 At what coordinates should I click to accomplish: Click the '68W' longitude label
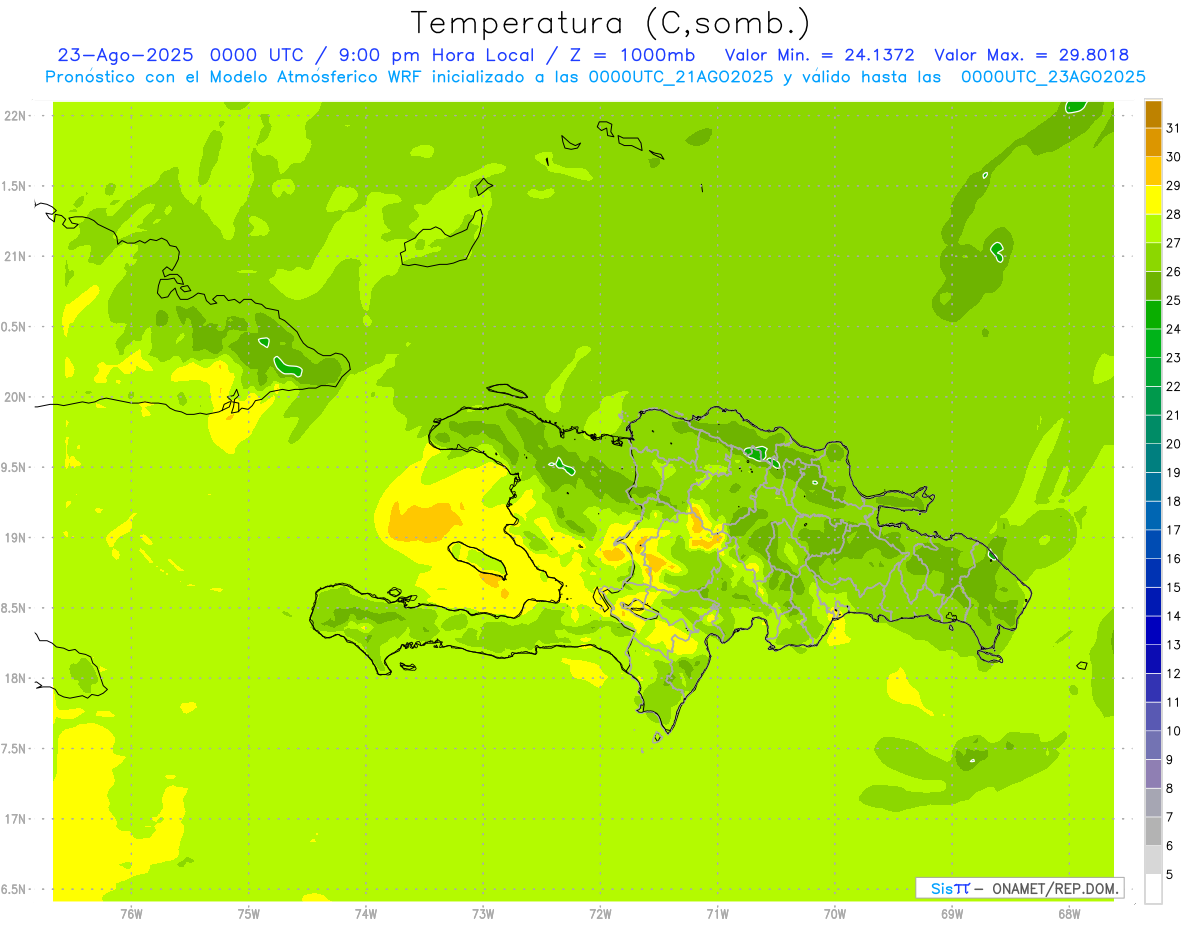[1069, 914]
